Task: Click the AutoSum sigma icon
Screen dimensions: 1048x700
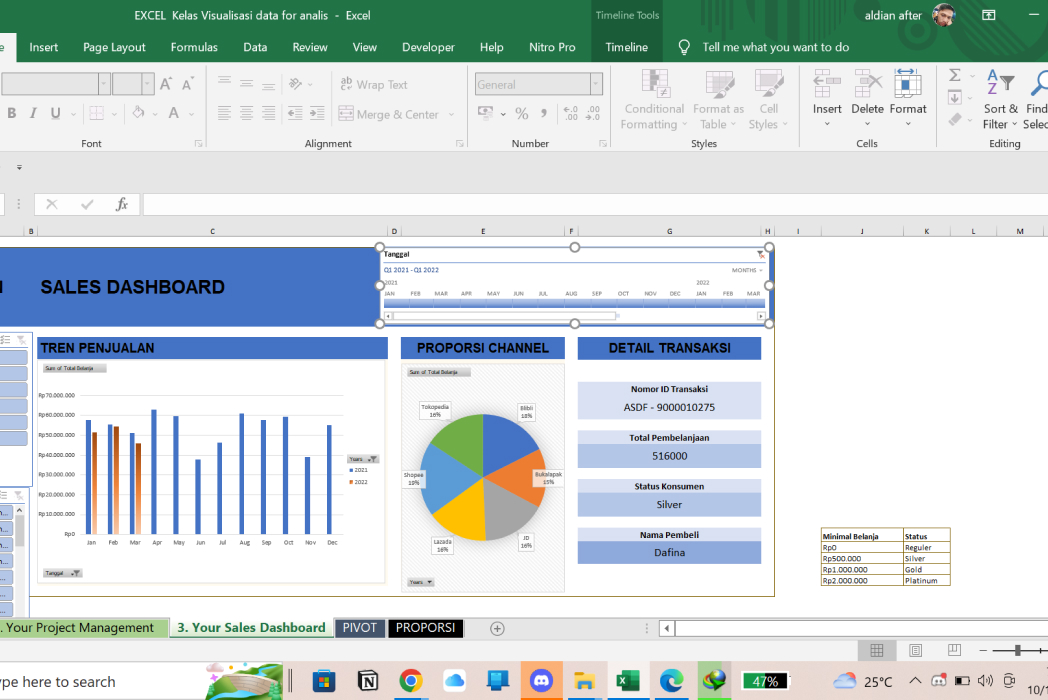Action: pyautogui.click(x=955, y=76)
